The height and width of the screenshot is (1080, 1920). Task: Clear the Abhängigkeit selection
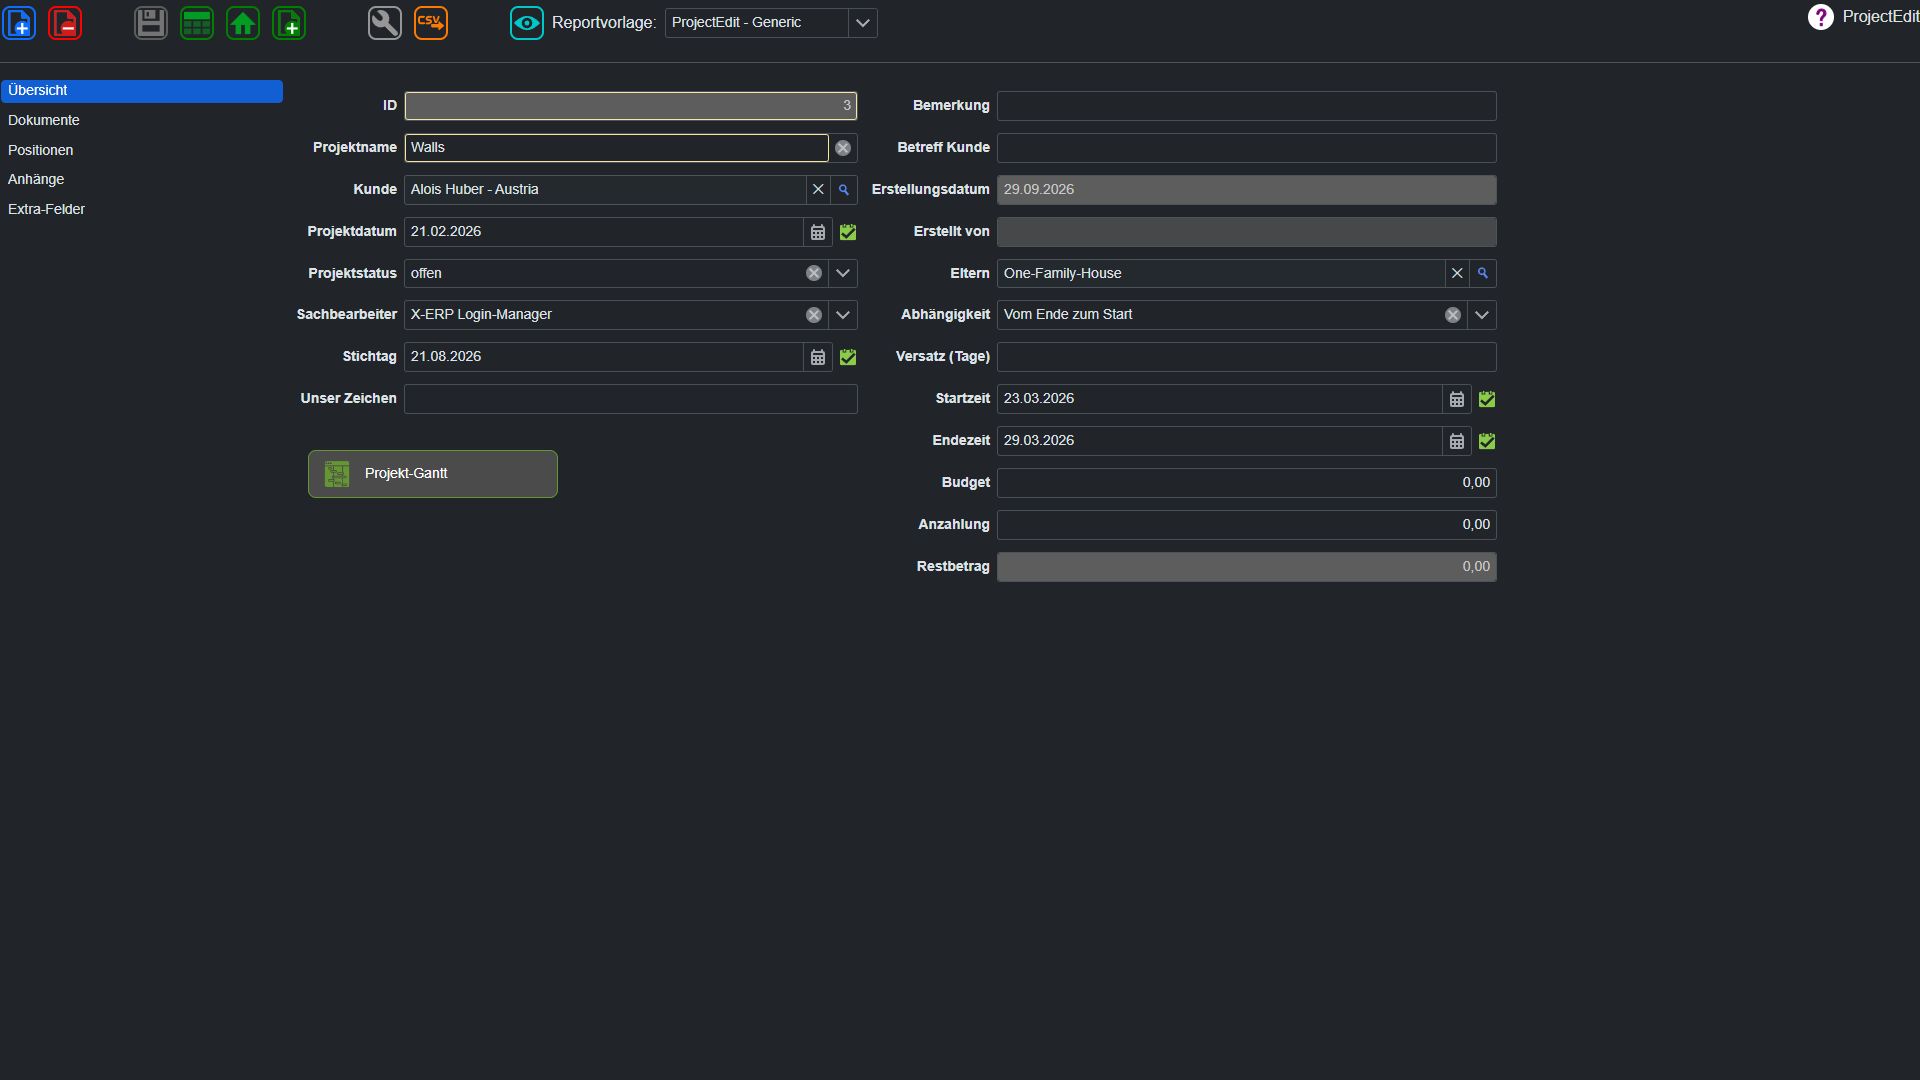[1453, 315]
